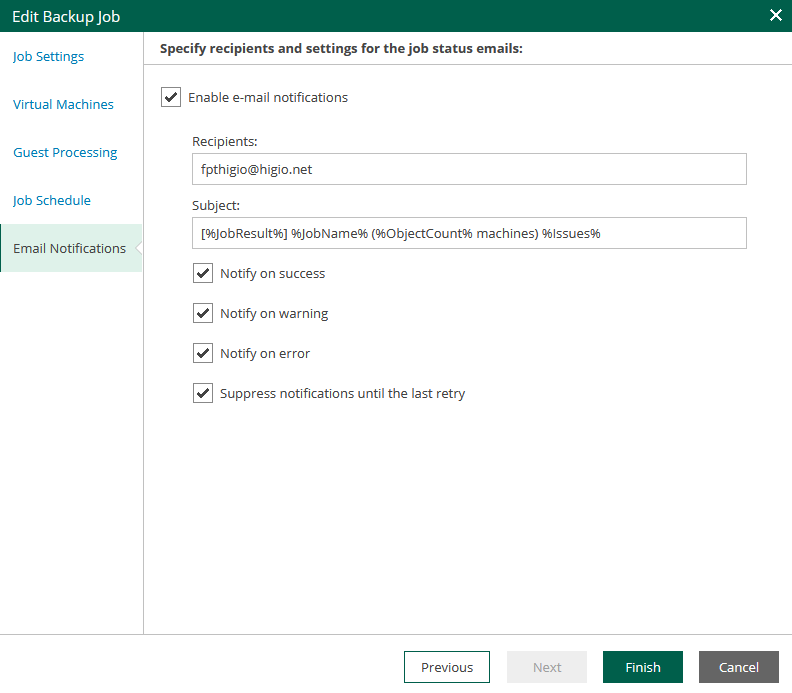Click into the Recipients email field
792x693 pixels.
469,170
